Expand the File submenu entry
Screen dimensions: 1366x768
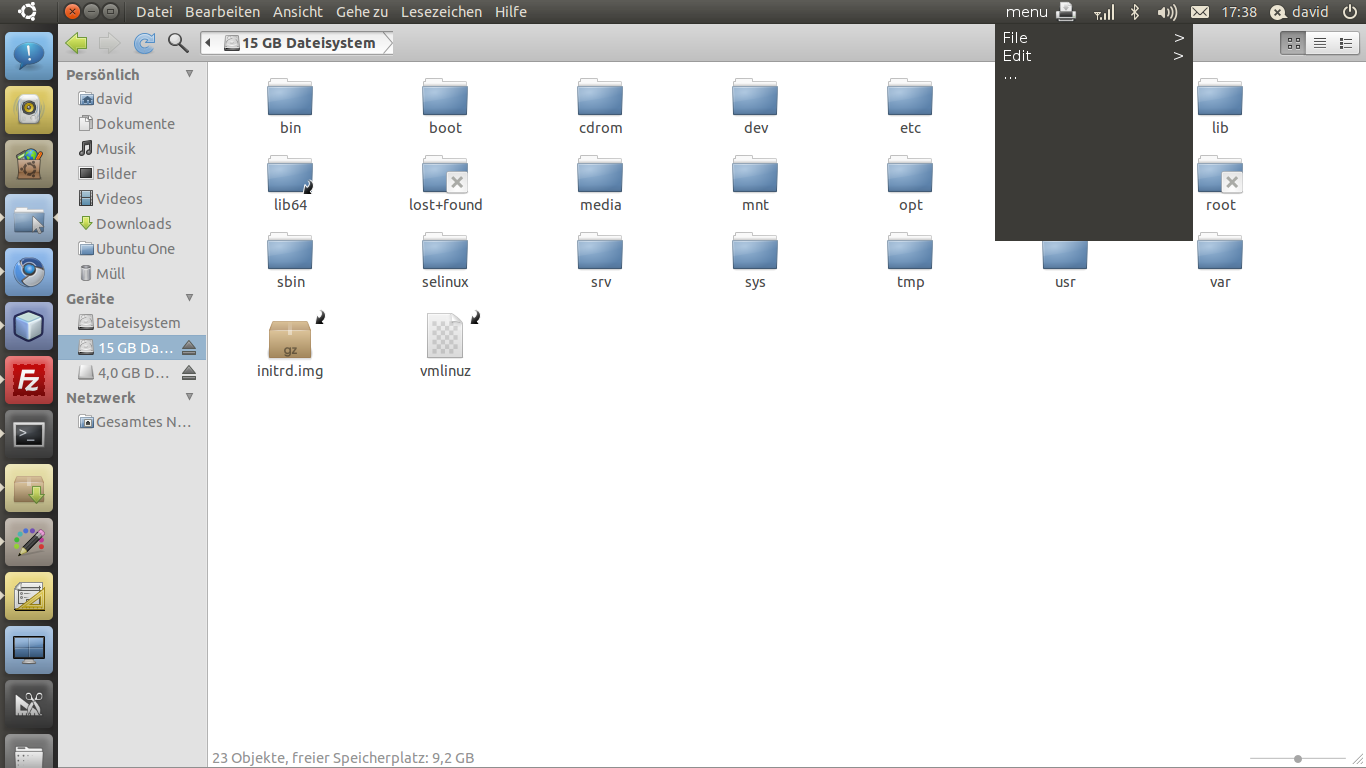1093,38
